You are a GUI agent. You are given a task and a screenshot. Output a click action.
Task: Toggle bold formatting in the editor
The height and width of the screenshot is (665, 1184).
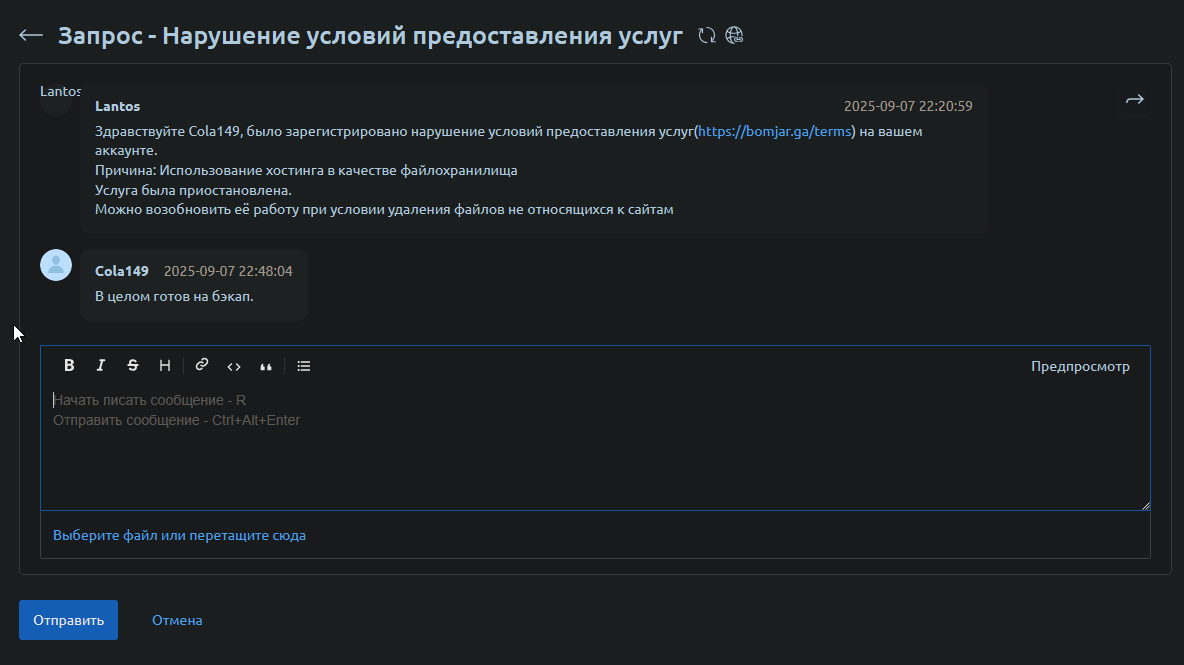point(69,366)
